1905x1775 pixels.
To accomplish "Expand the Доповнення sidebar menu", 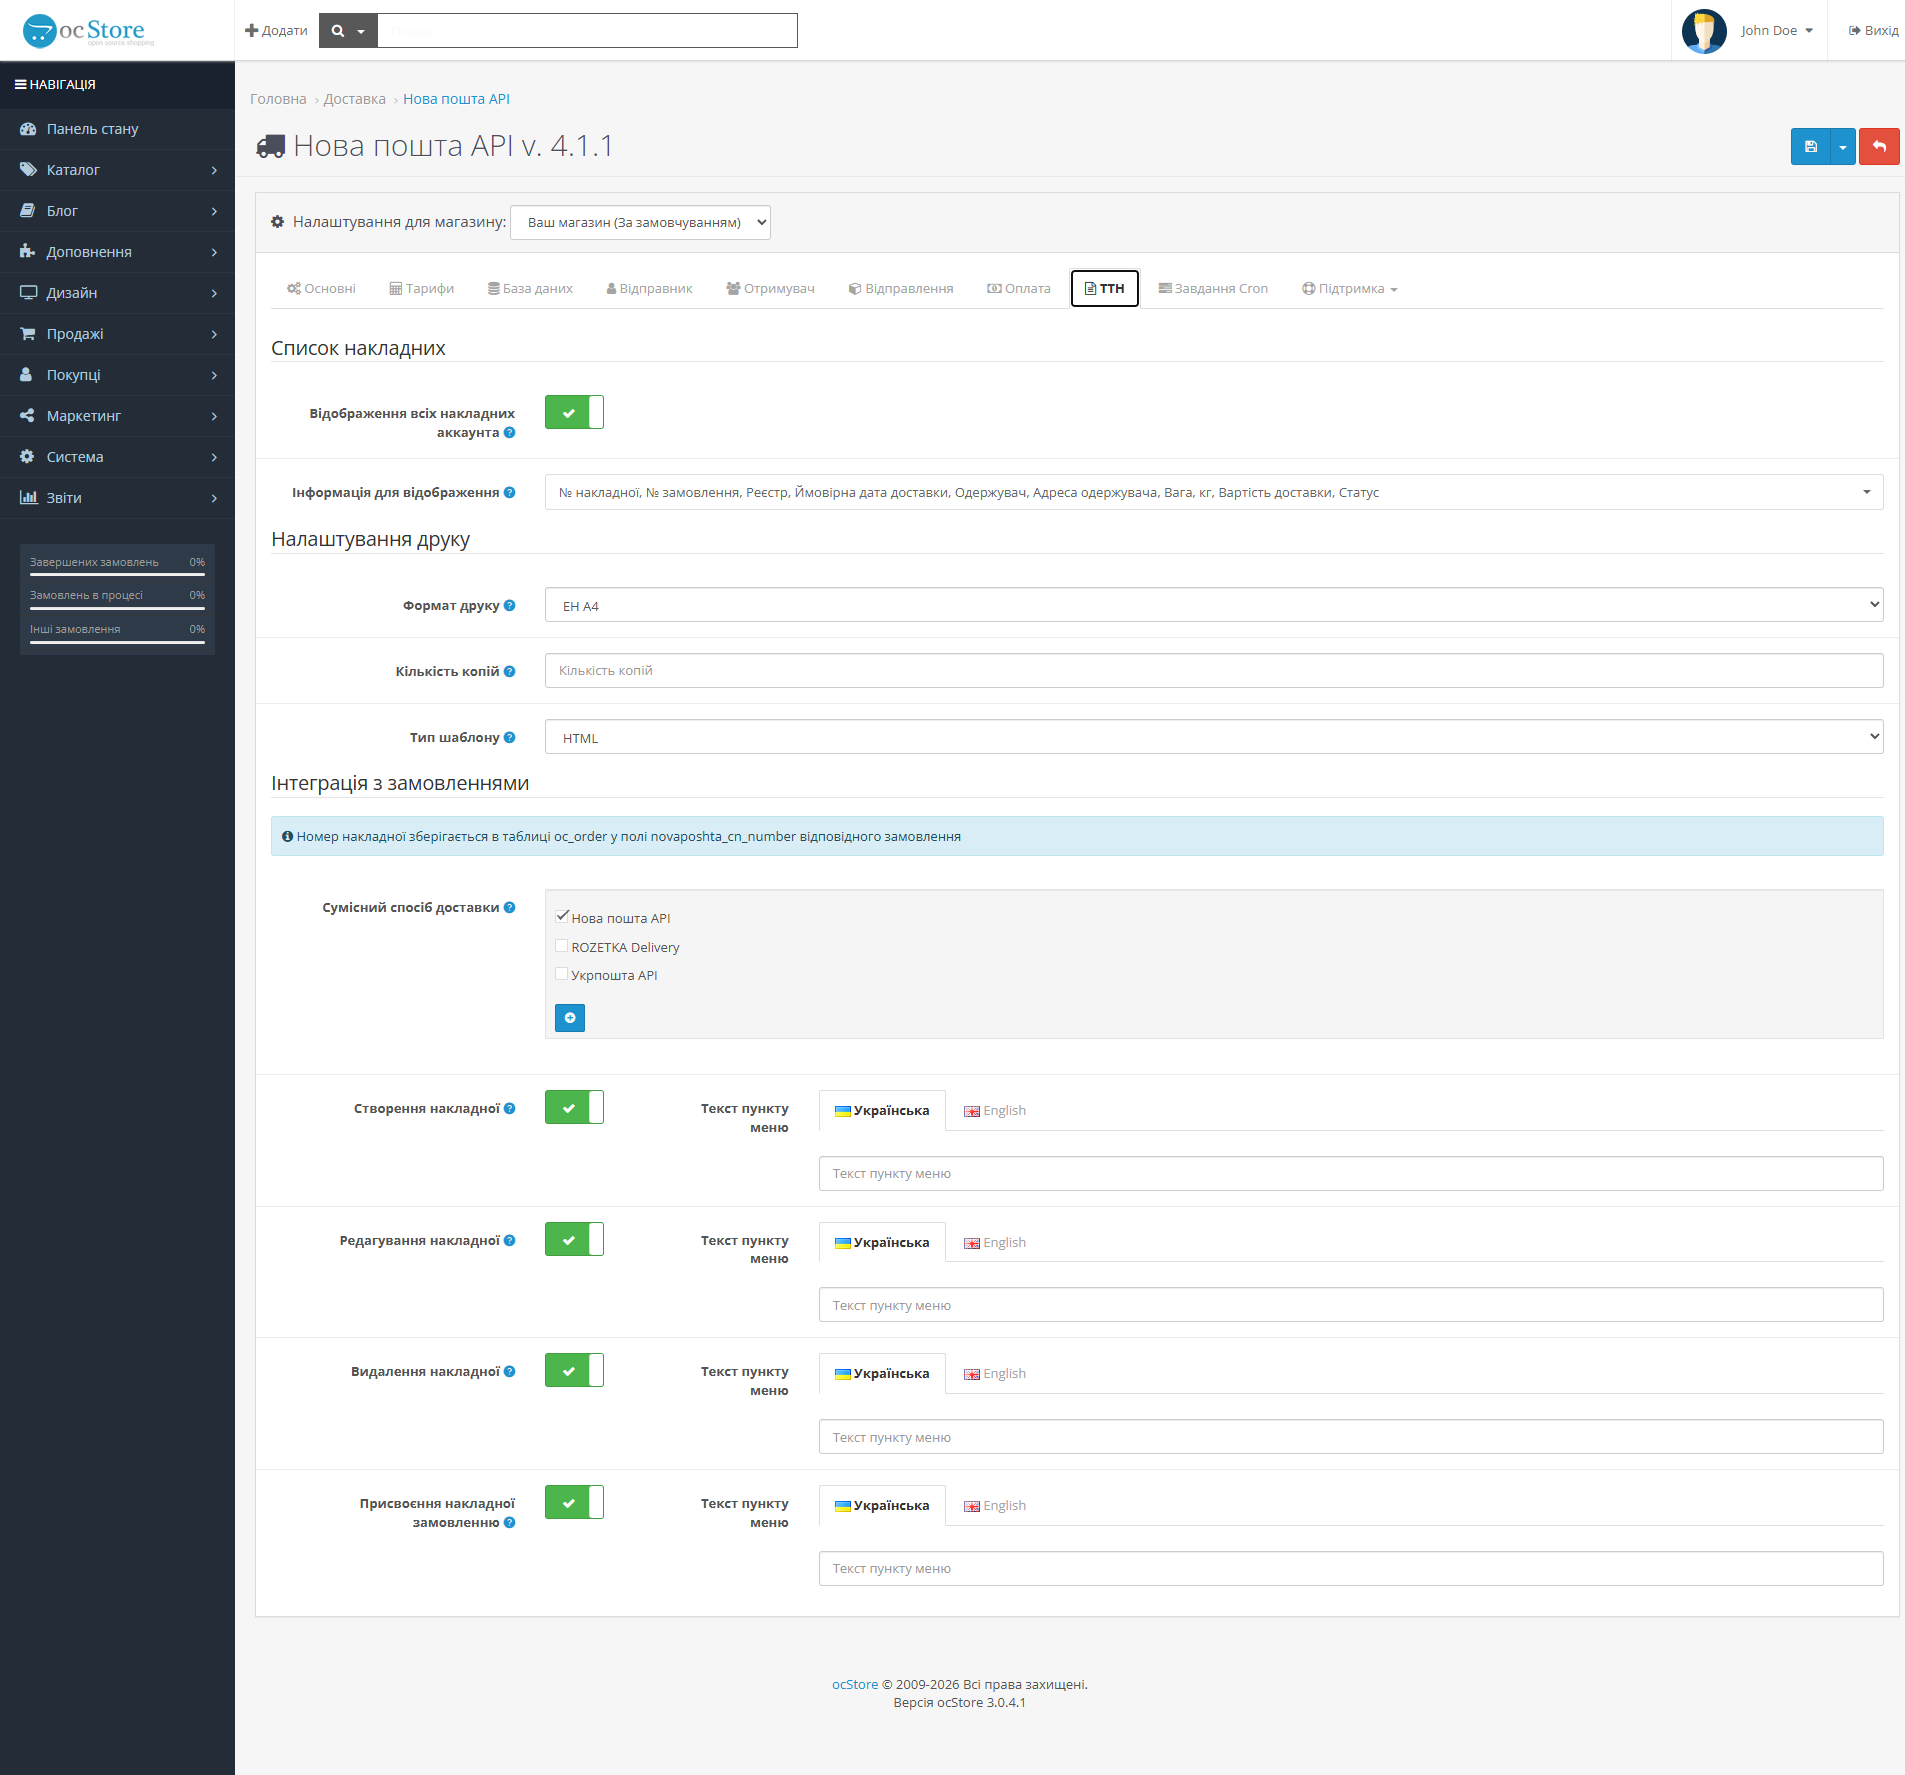I will (117, 252).
